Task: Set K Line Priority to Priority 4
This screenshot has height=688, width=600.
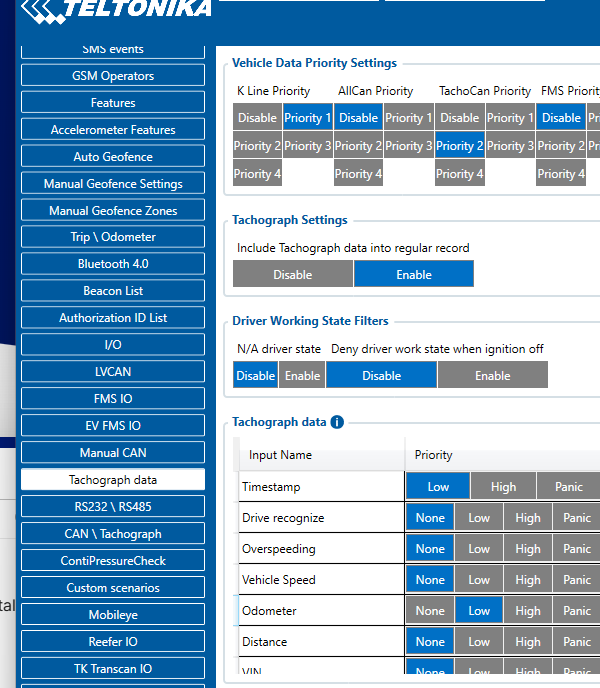Action: pos(257,173)
